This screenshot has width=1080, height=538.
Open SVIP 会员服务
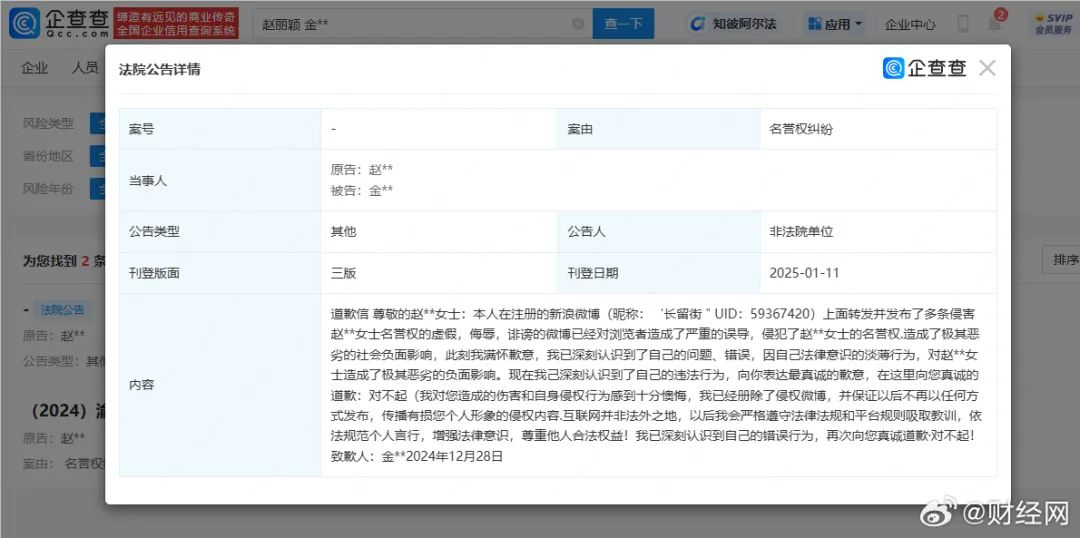tap(1053, 24)
